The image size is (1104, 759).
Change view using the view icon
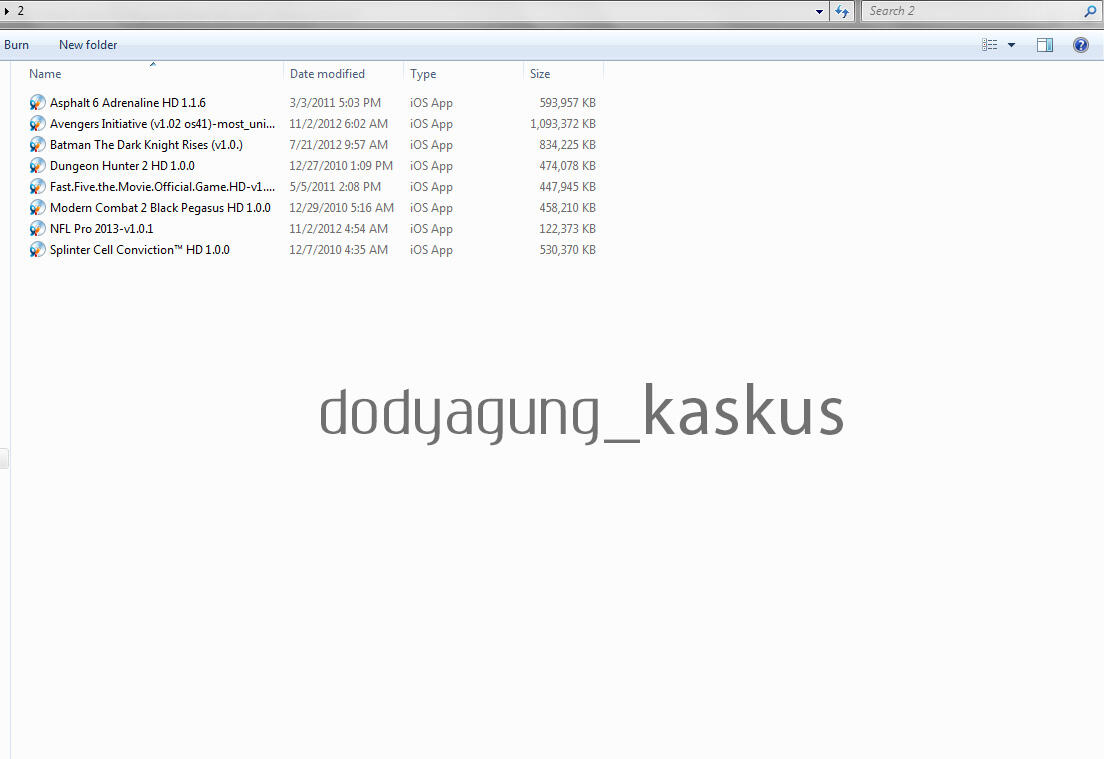[989, 45]
